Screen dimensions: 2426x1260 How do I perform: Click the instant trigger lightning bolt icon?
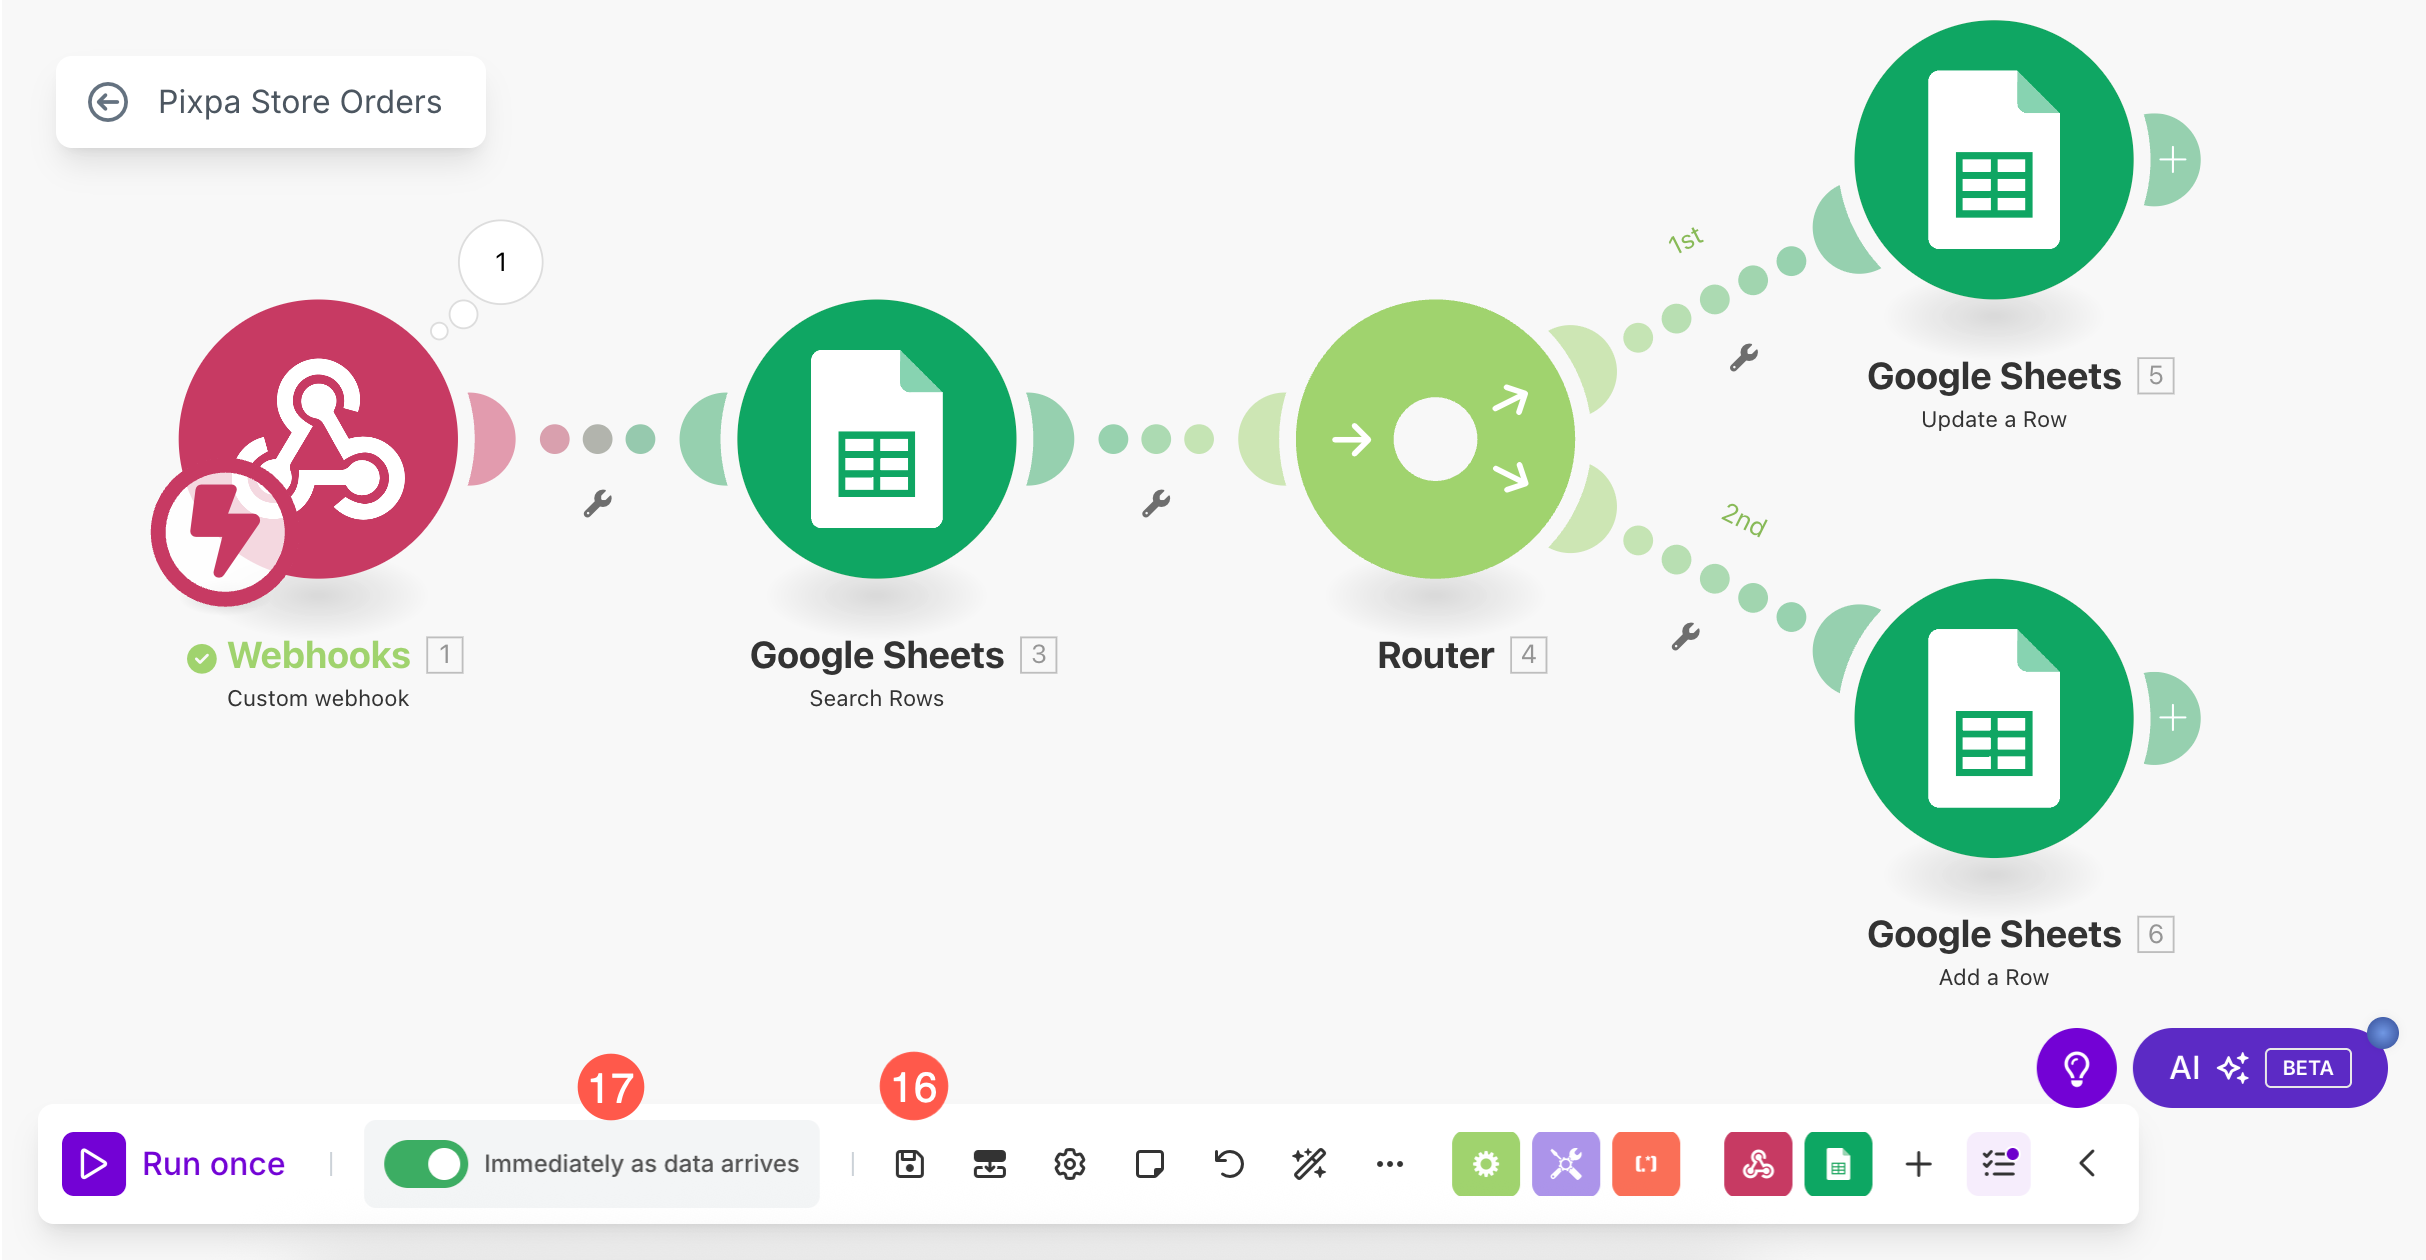coord(223,533)
